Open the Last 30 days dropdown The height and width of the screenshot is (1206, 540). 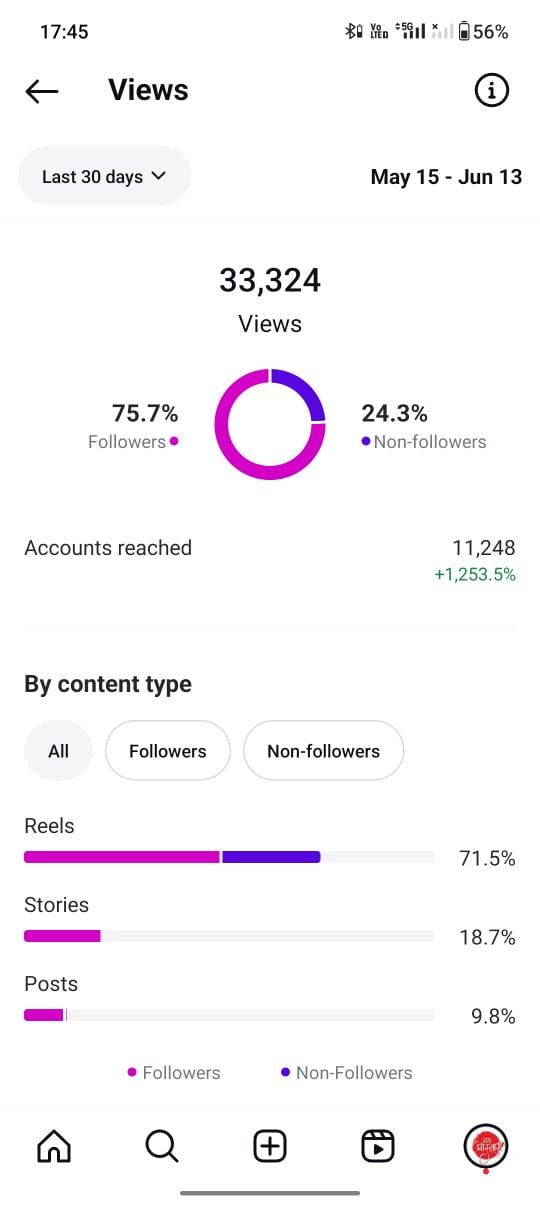105,176
